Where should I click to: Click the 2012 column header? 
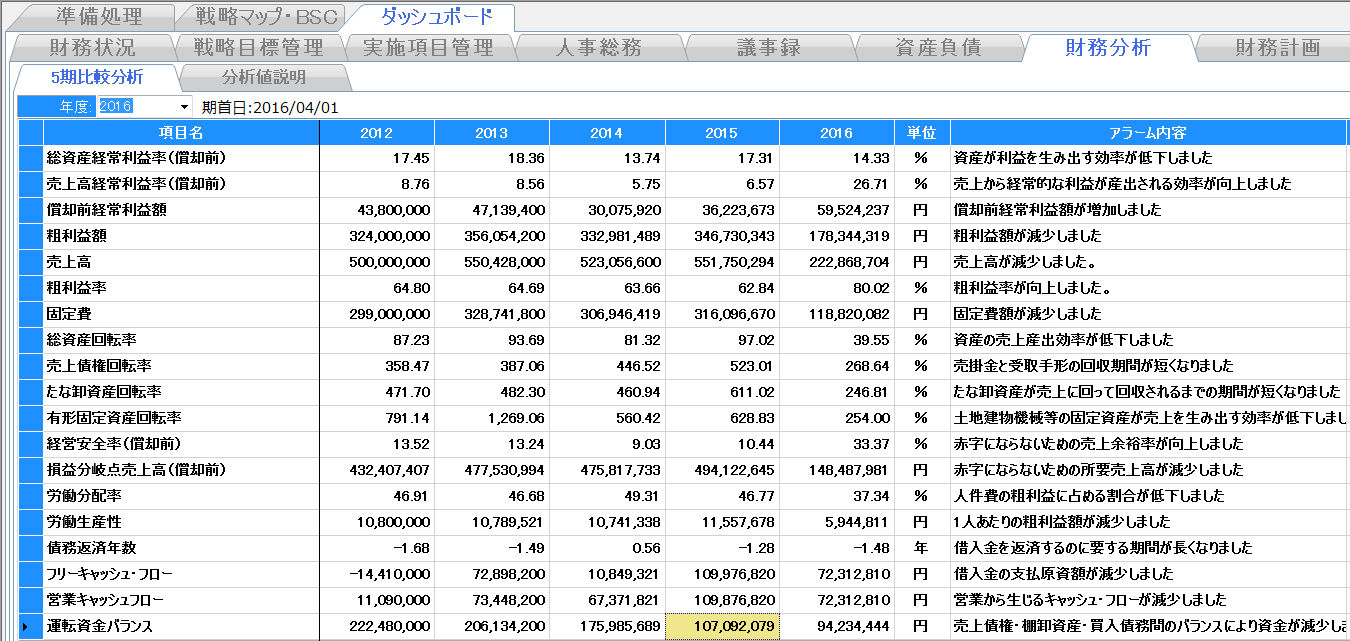[x=376, y=133]
